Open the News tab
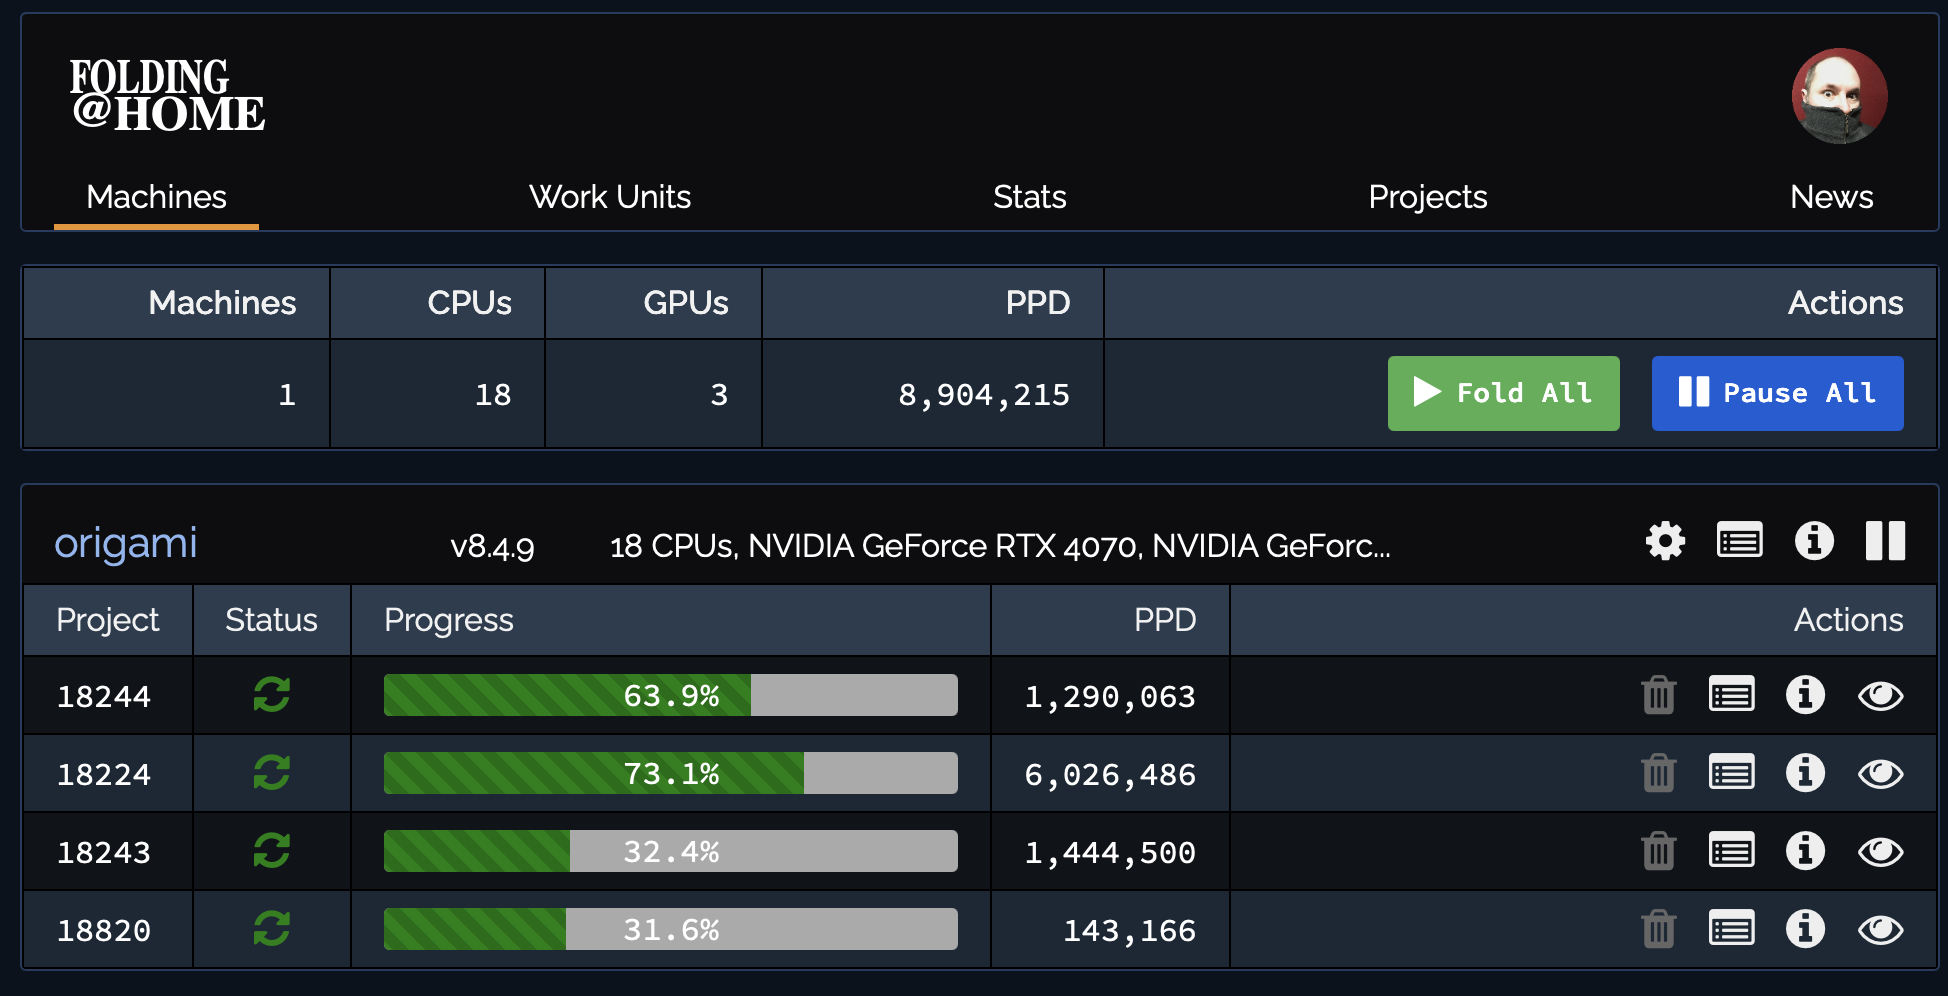 [x=1831, y=197]
